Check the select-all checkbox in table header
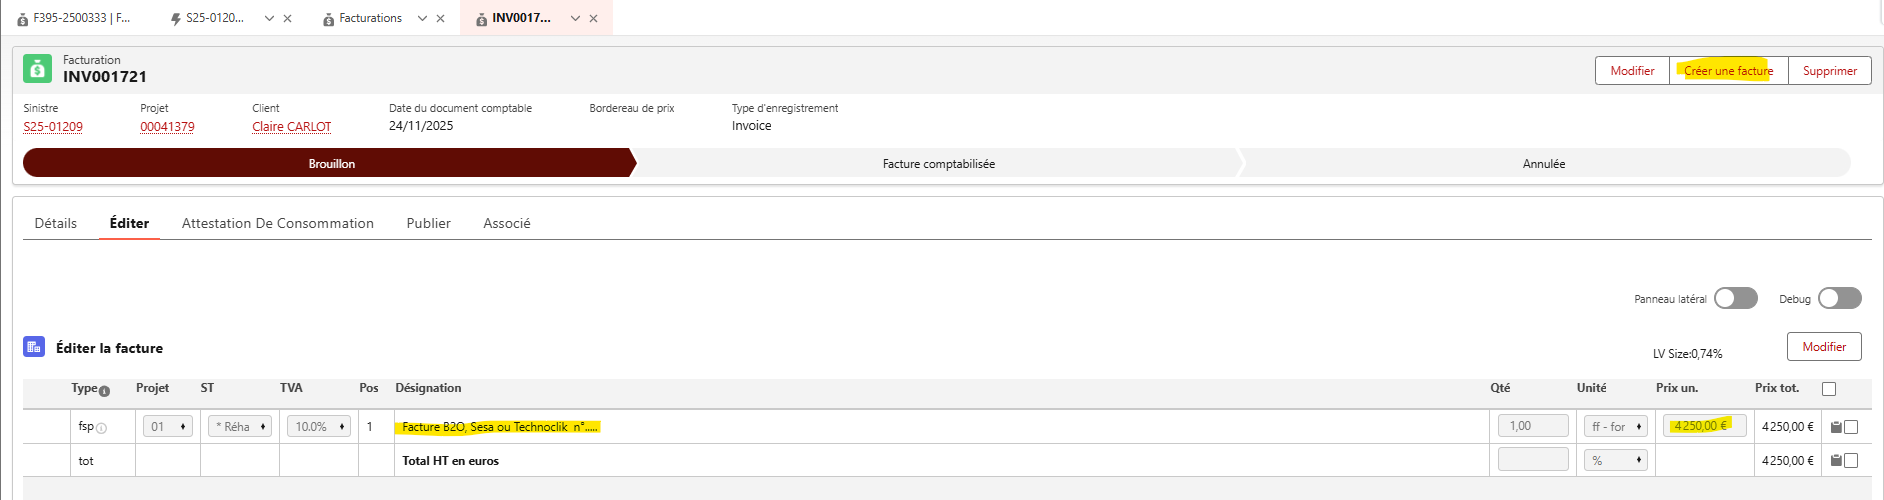1884x500 pixels. 1829,389
